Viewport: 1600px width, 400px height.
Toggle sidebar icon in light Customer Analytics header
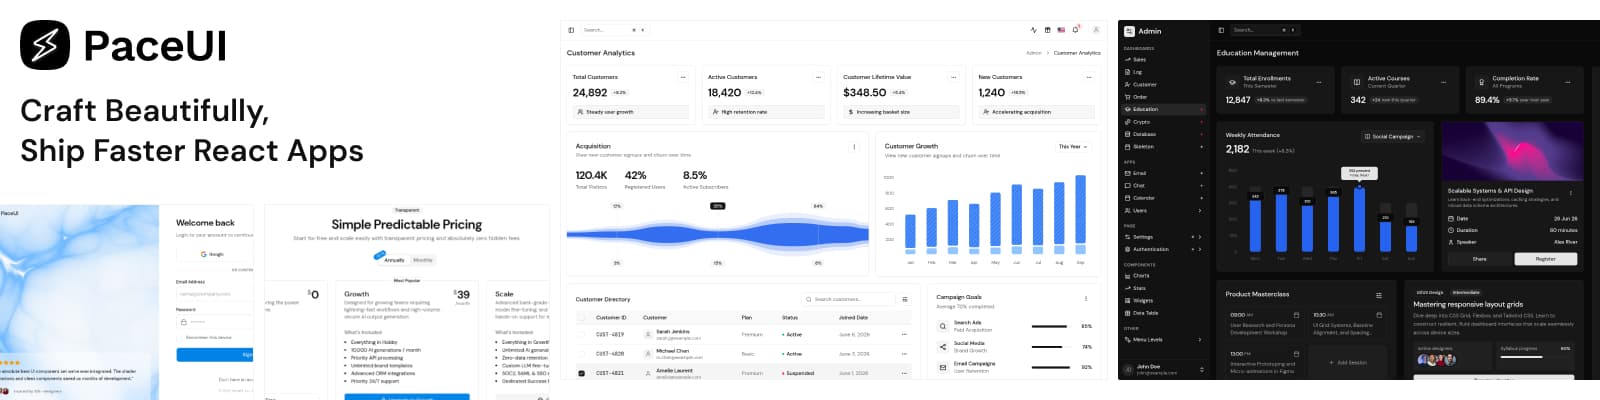point(571,30)
